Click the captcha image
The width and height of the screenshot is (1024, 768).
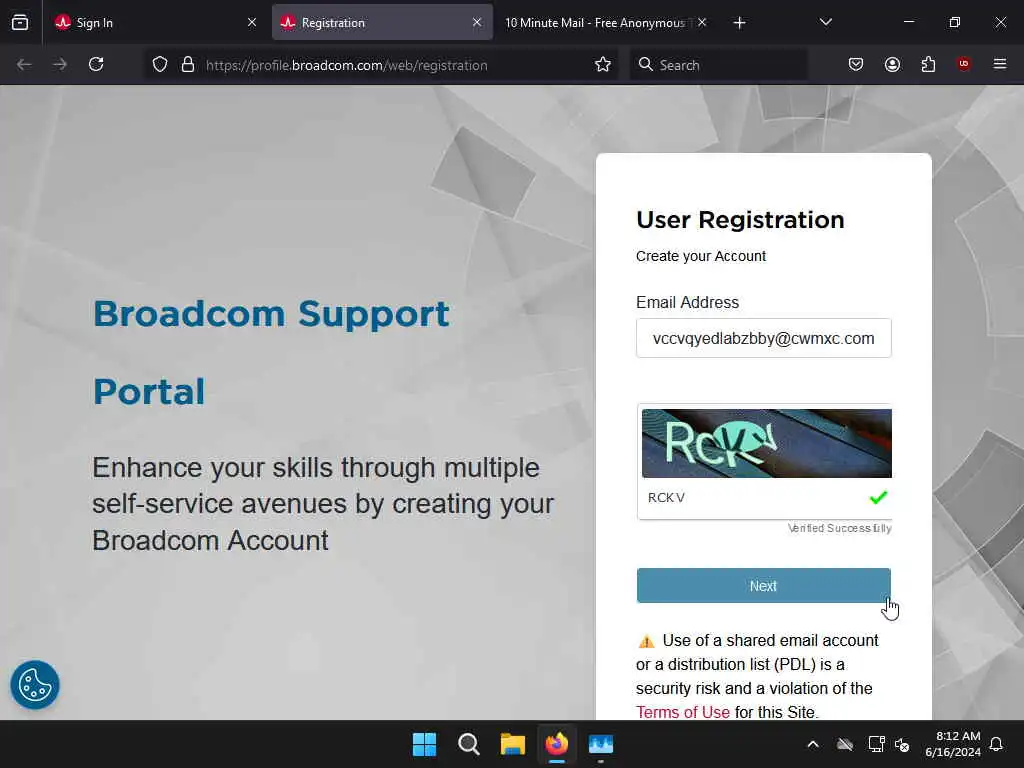(767, 443)
